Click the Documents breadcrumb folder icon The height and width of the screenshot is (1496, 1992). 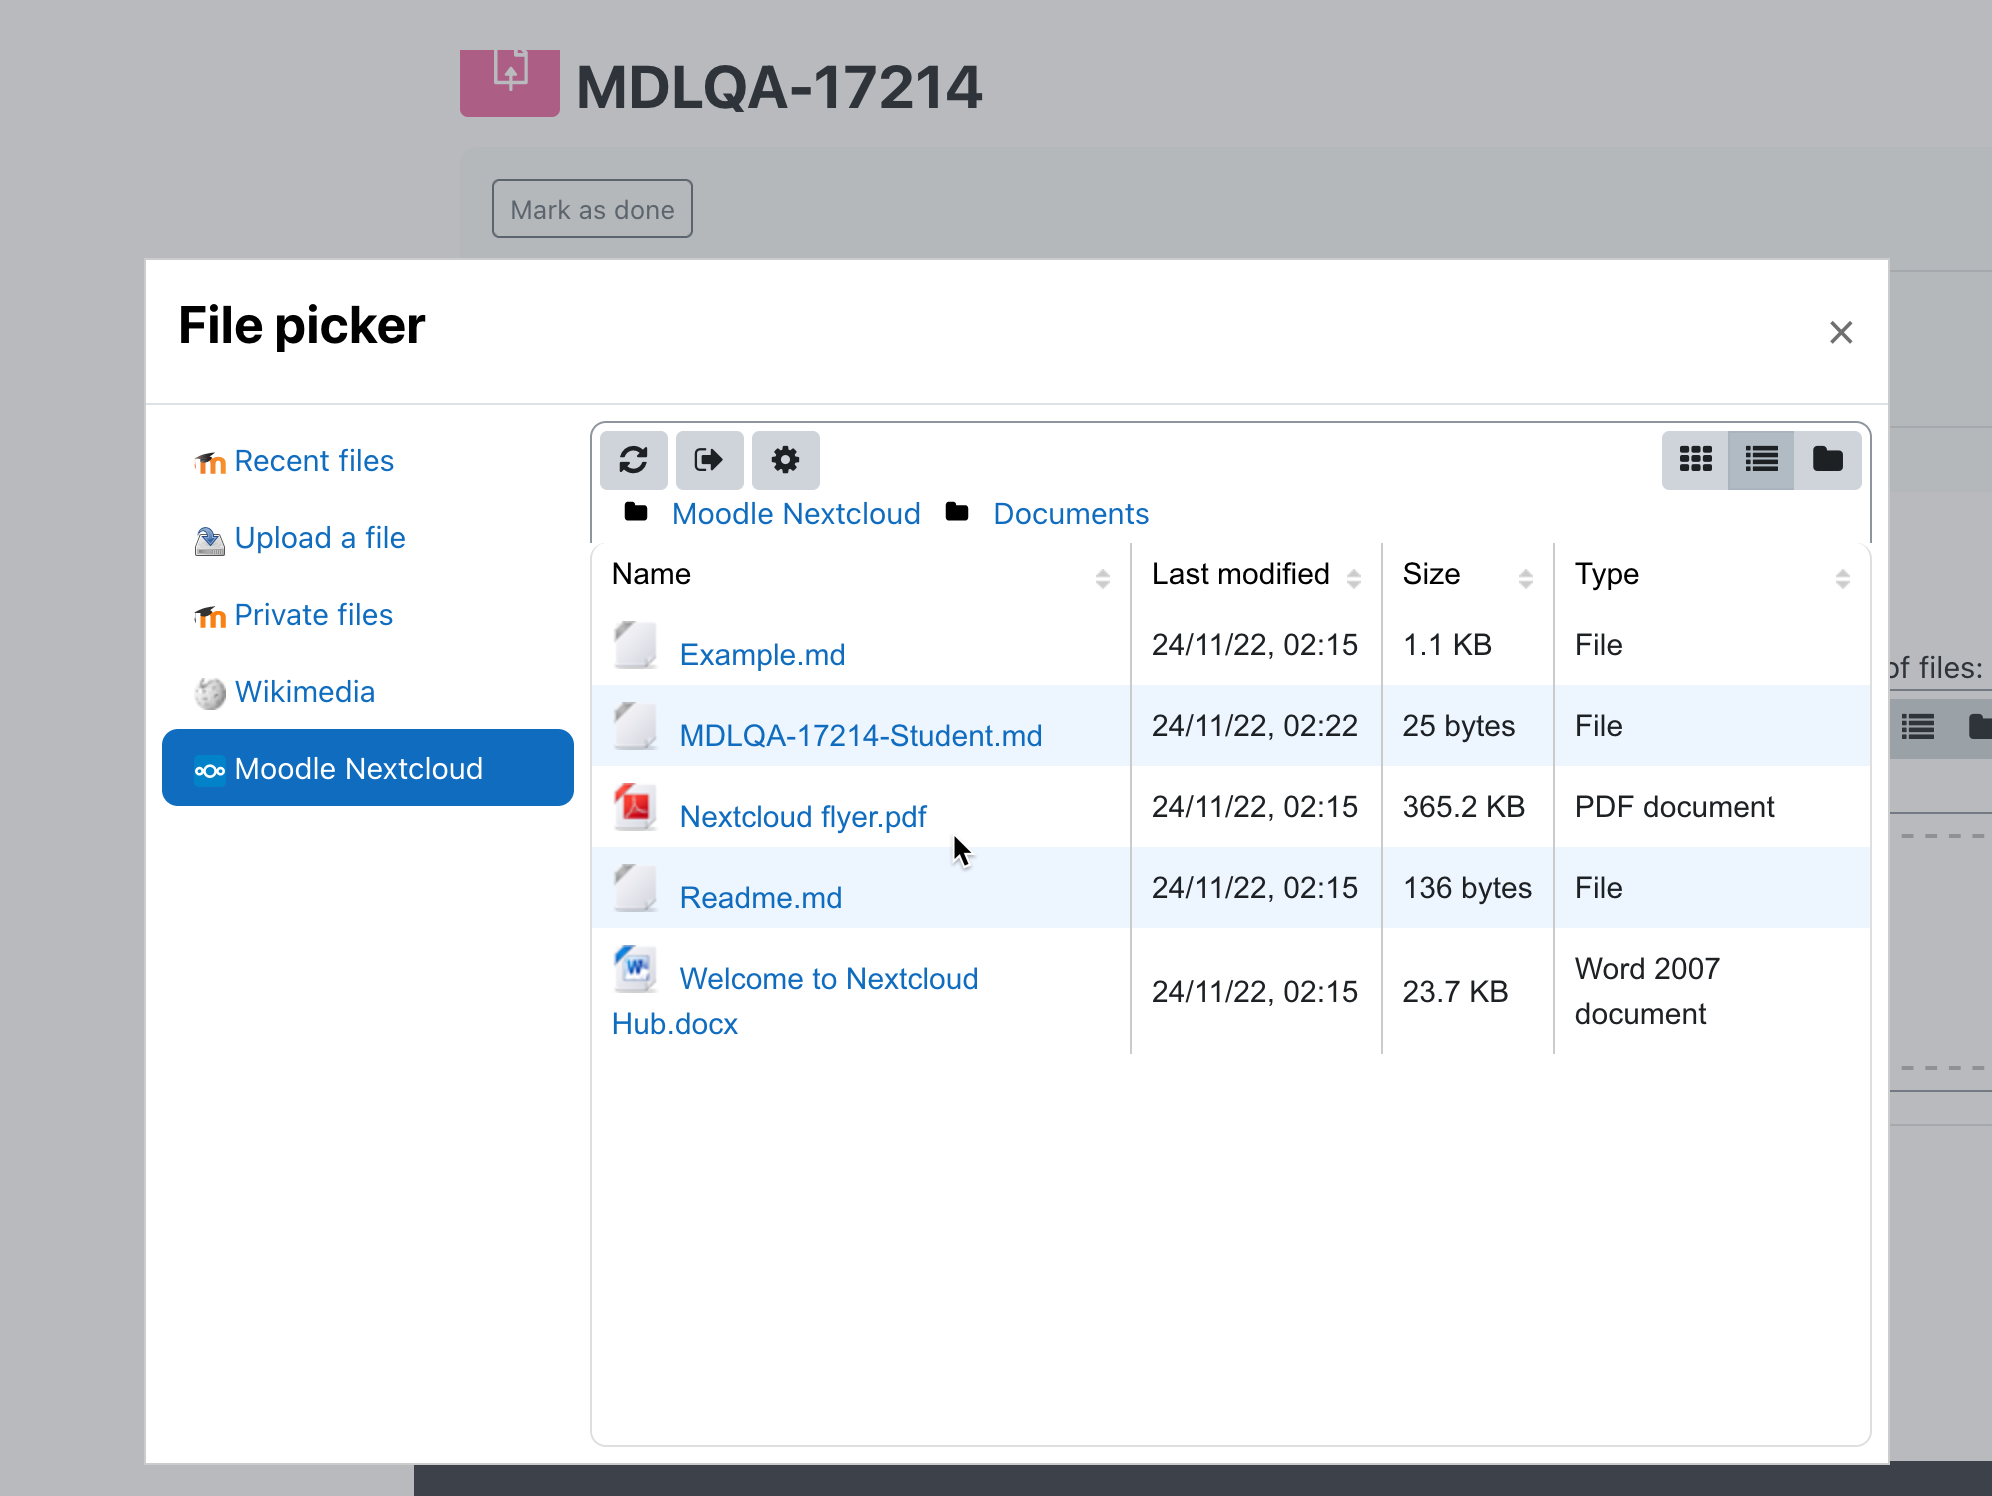point(957,512)
